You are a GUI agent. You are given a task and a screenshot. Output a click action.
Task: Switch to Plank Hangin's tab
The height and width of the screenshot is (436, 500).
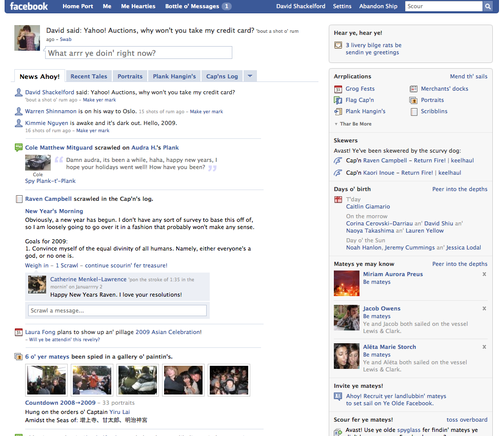pos(174,76)
